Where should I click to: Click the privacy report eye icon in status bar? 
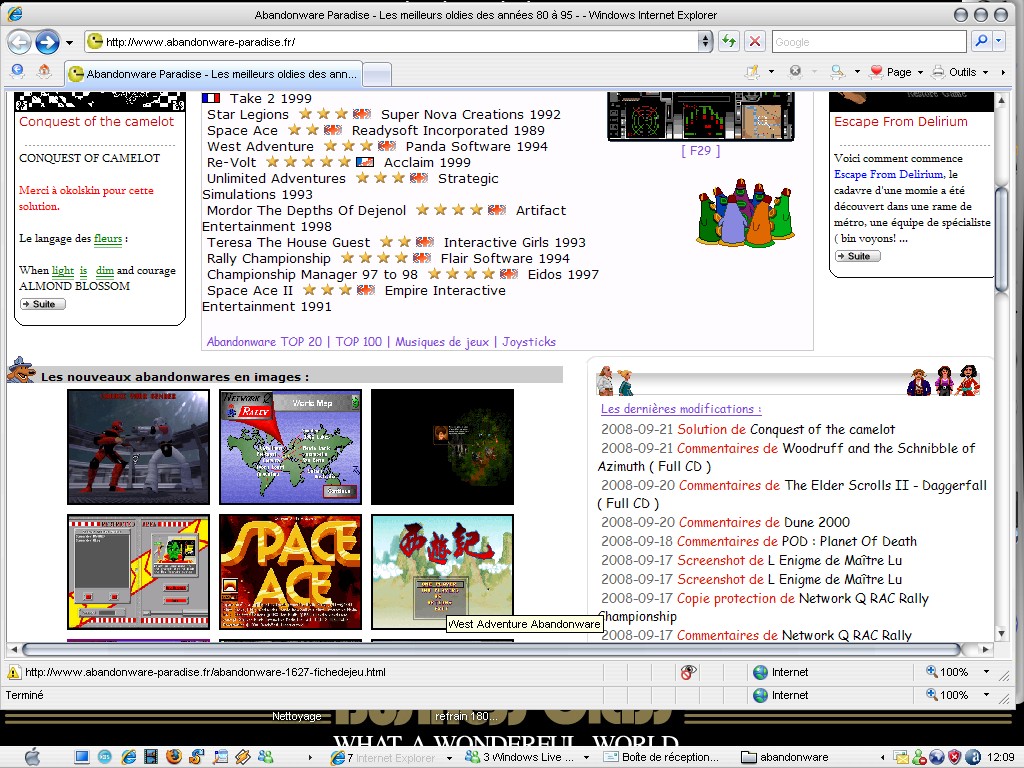688,672
